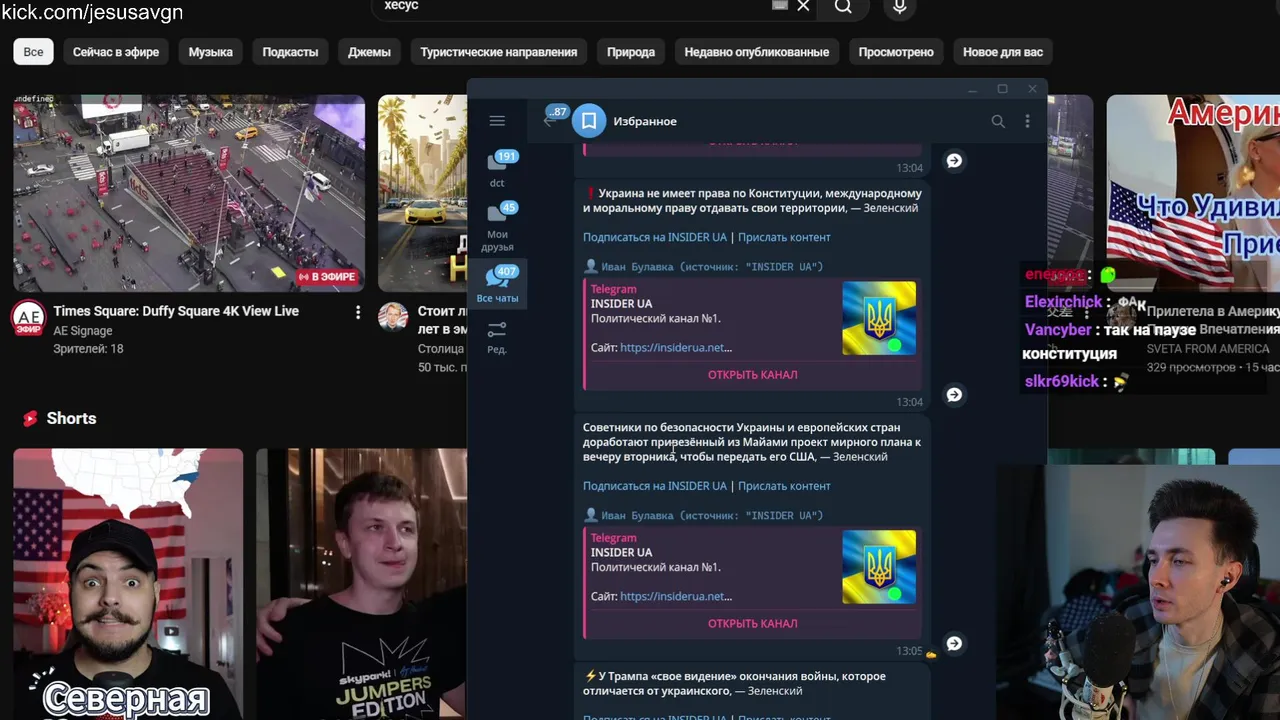Select the Все чаты folder

497,284
